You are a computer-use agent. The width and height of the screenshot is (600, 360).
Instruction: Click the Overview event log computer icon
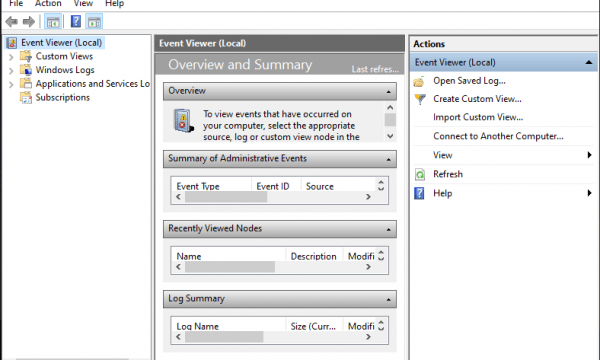click(183, 121)
